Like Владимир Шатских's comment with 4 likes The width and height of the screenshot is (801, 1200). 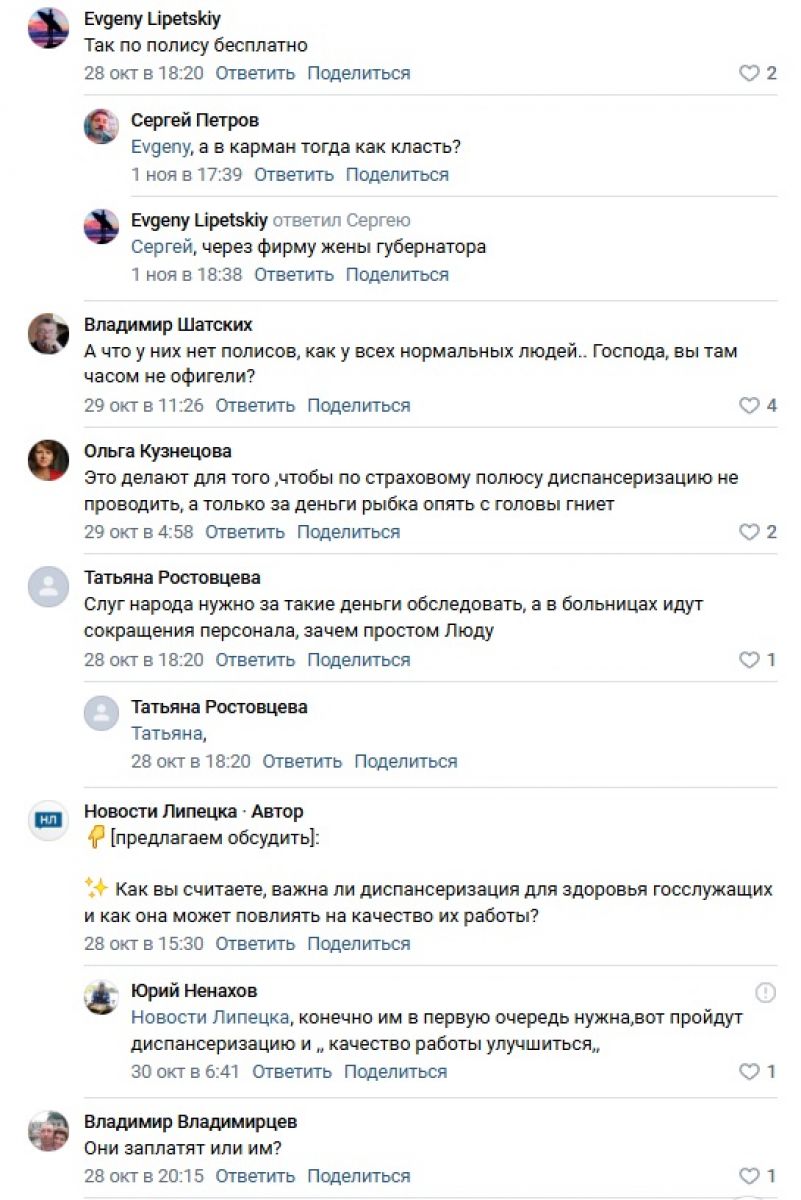(749, 405)
